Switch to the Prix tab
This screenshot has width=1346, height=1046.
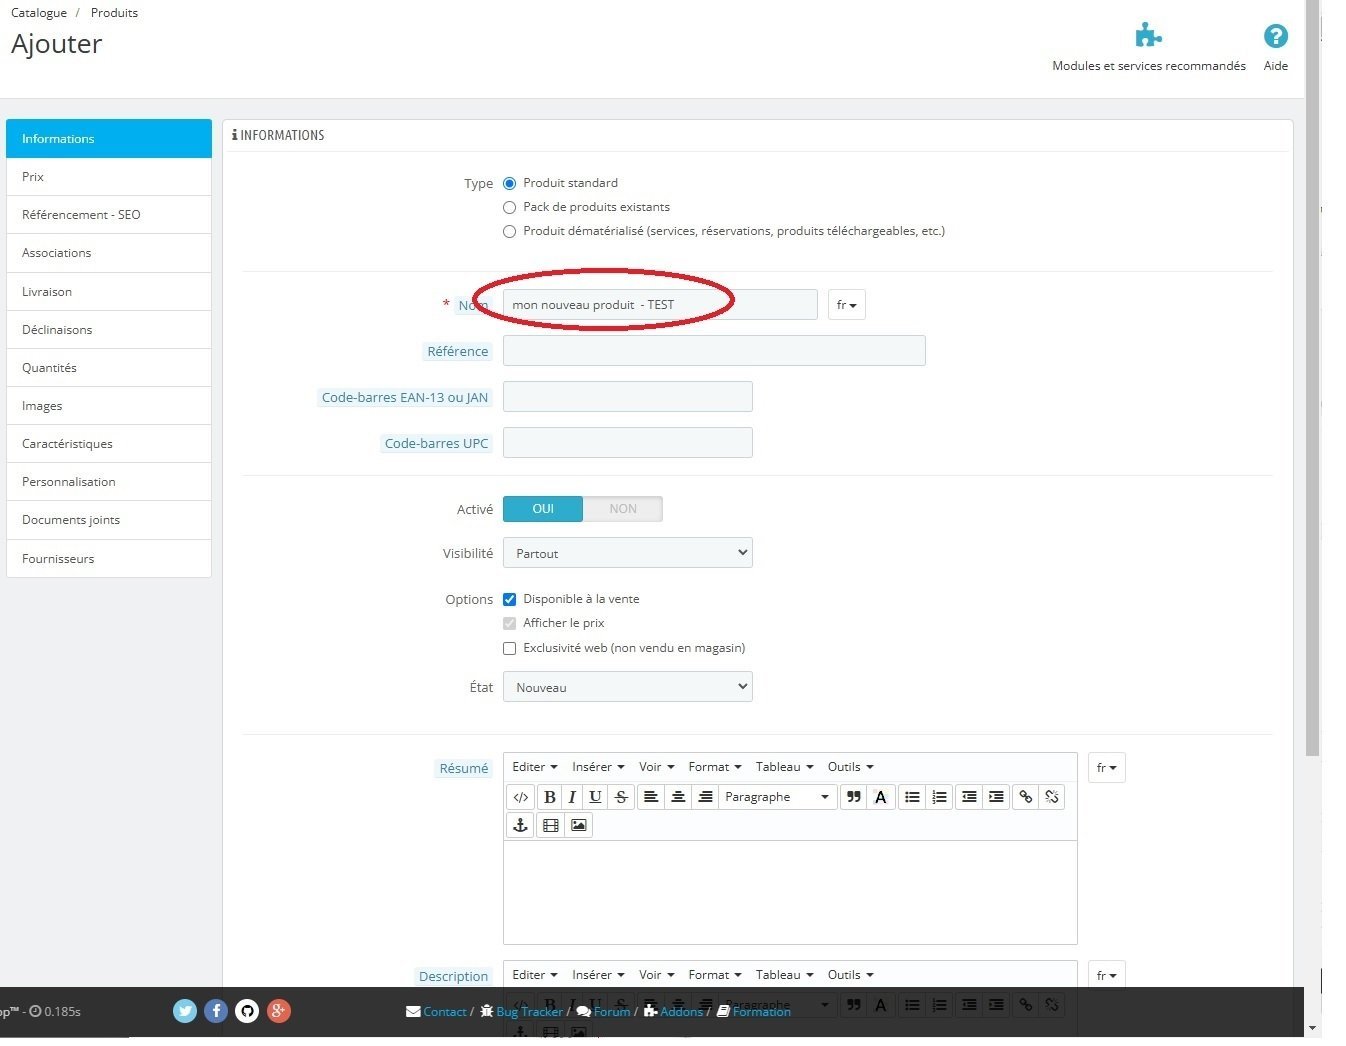[109, 177]
